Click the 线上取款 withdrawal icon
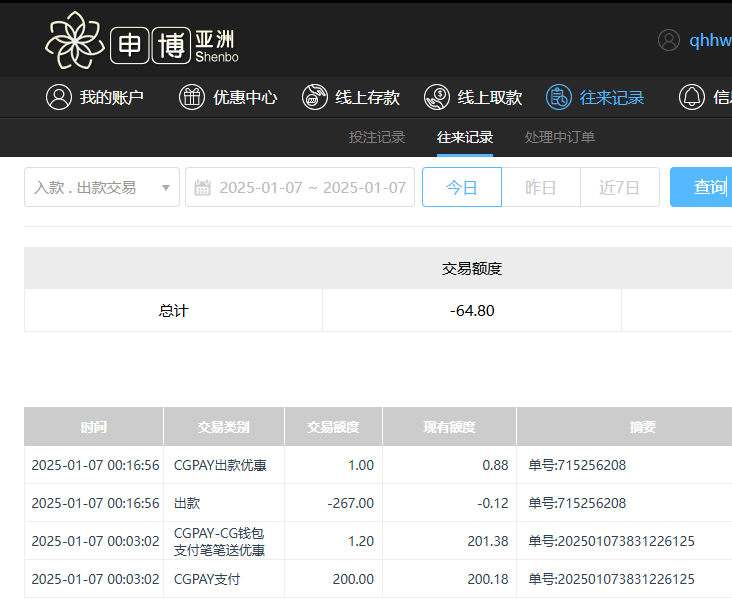732x607 pixels. [437, 97]
